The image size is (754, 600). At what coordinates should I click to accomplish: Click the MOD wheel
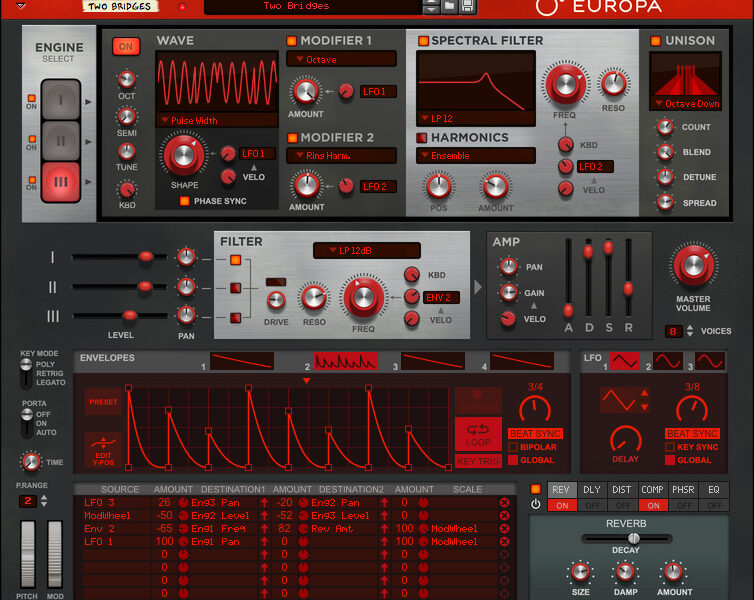click(x=55, y=553)
